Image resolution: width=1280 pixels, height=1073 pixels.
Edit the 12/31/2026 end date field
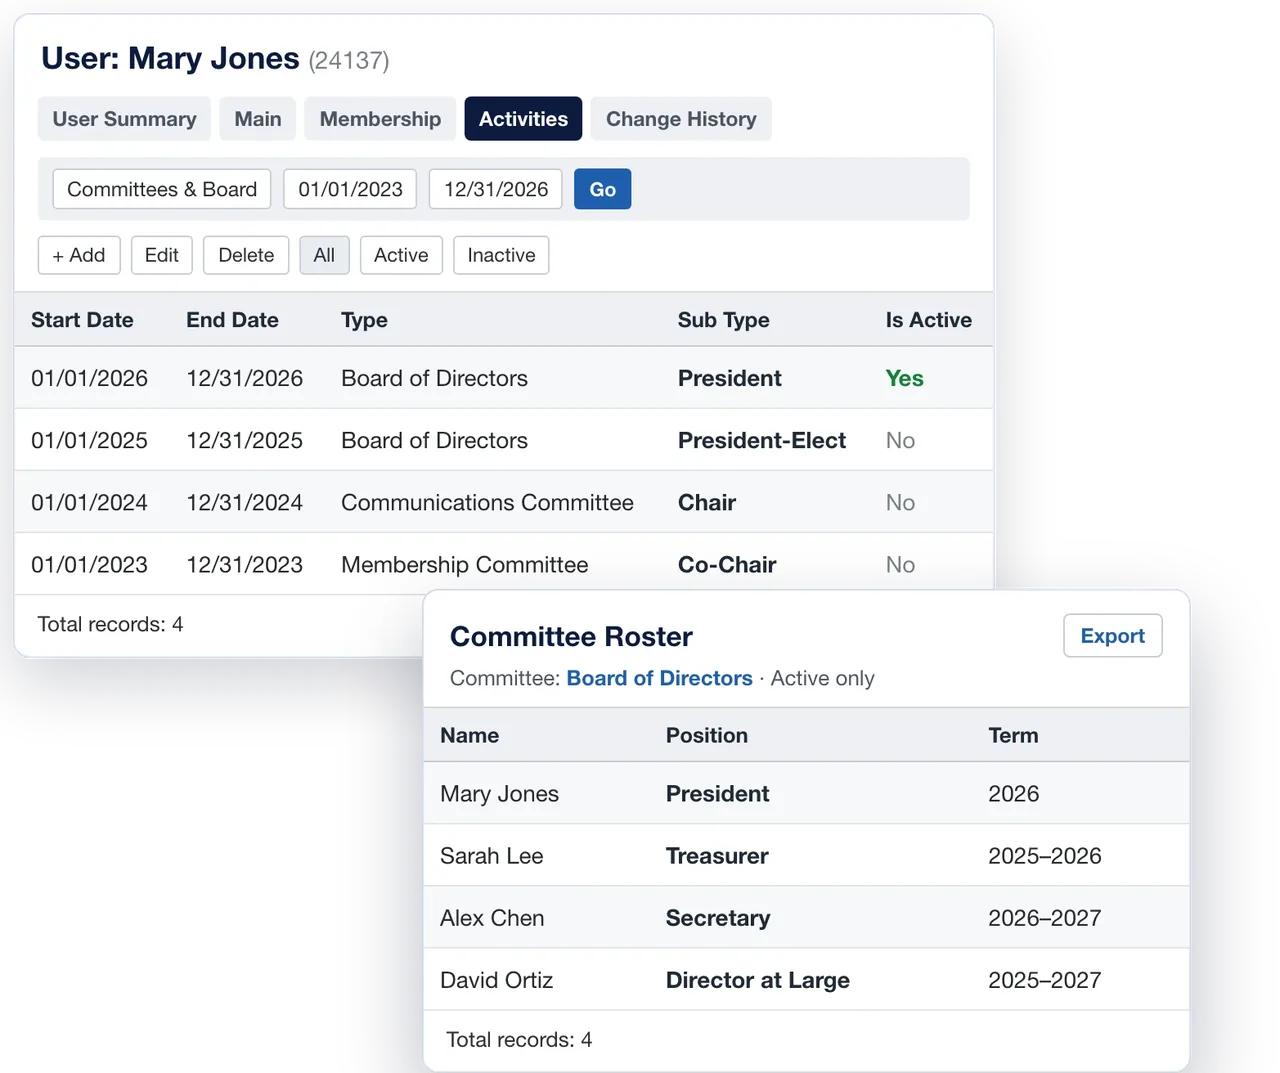tap(496, 189)
